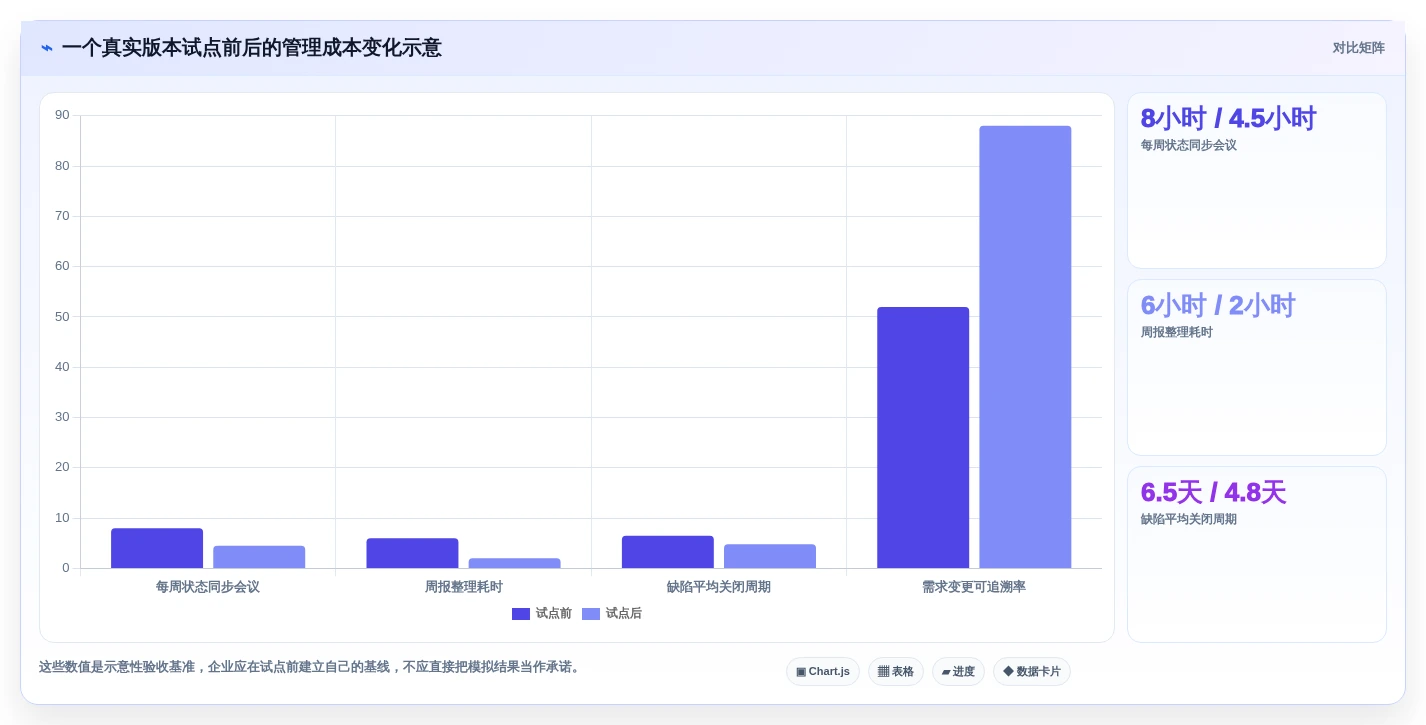Click the 试点前 bar for 每周状态同步会议
This screenshot has height=725, width=1426.
tap(157, 548)
